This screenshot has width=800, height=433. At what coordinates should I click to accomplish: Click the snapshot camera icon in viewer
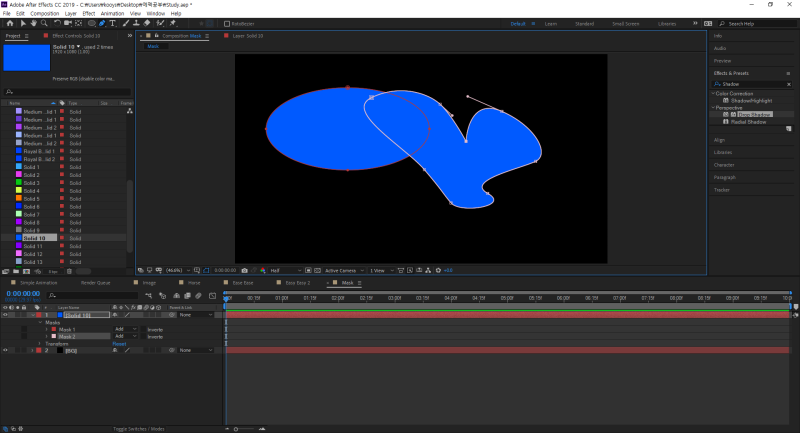pyautogui.click(x=244, y=270)
